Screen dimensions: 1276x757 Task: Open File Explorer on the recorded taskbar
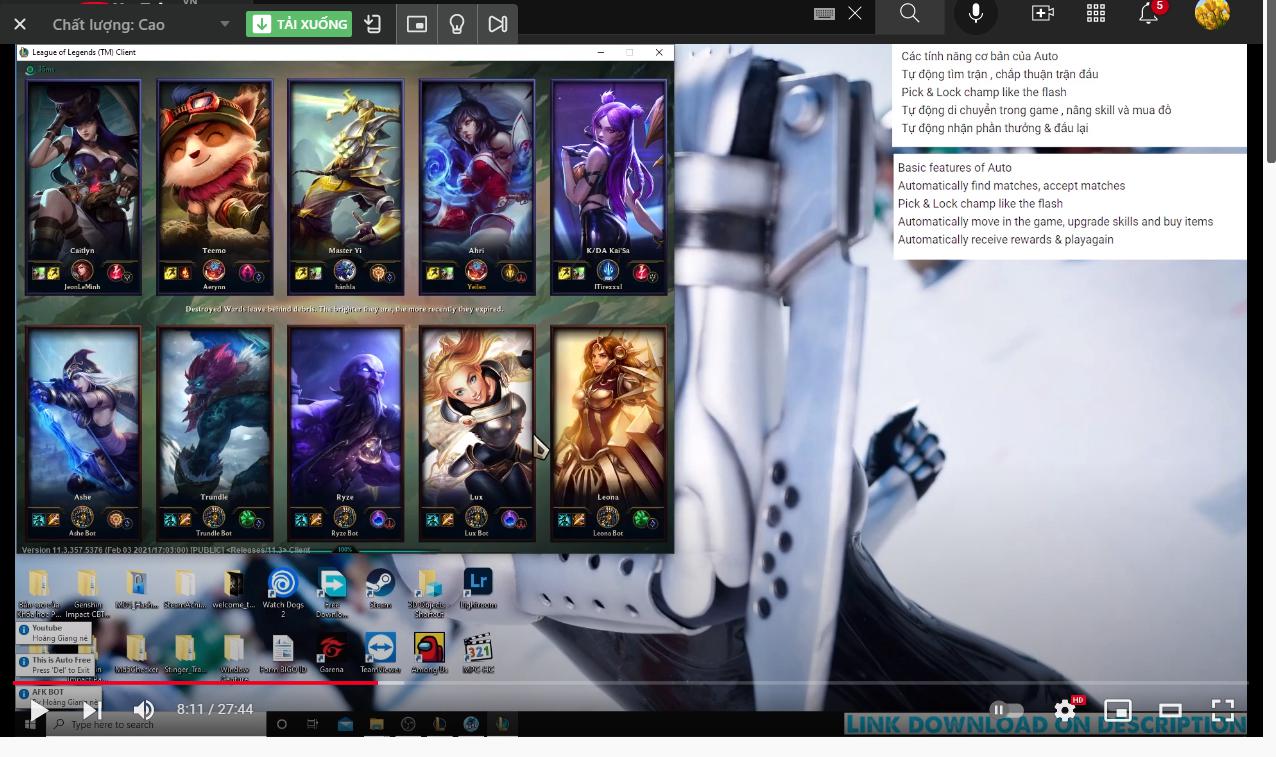[377, 724]
